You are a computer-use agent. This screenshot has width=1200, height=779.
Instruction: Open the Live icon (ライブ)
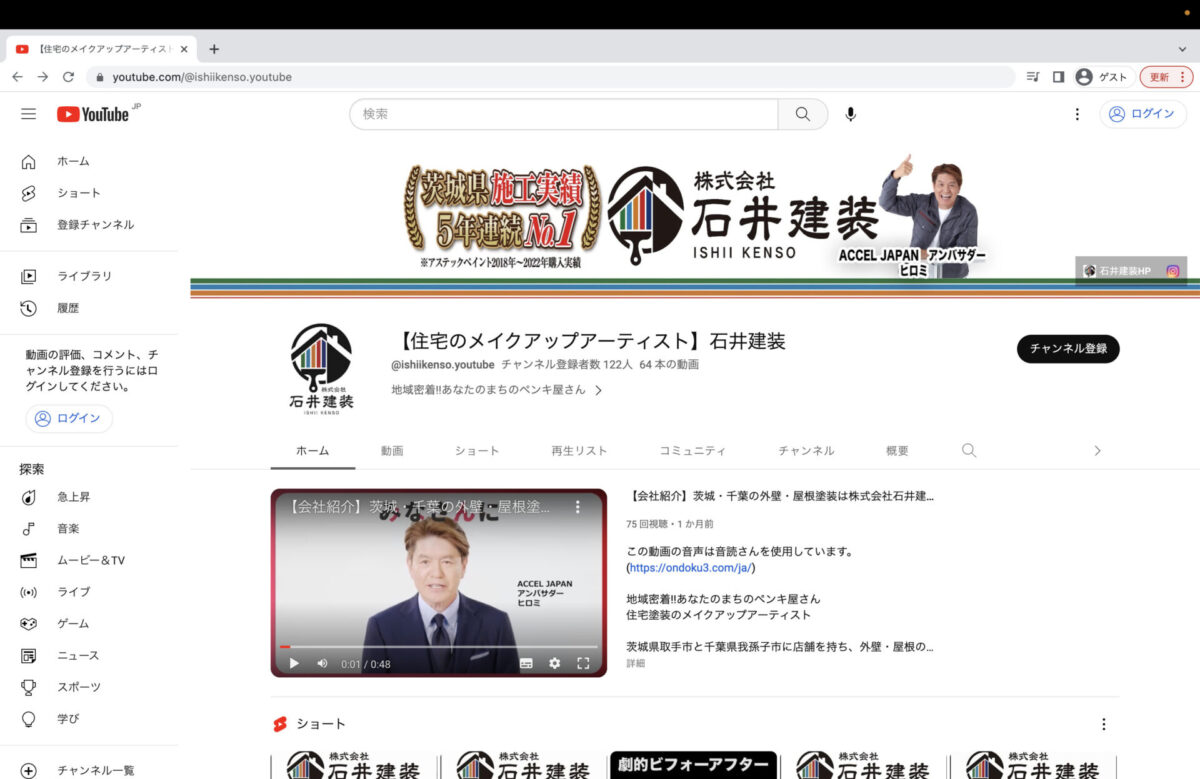[x=28, y=592]
